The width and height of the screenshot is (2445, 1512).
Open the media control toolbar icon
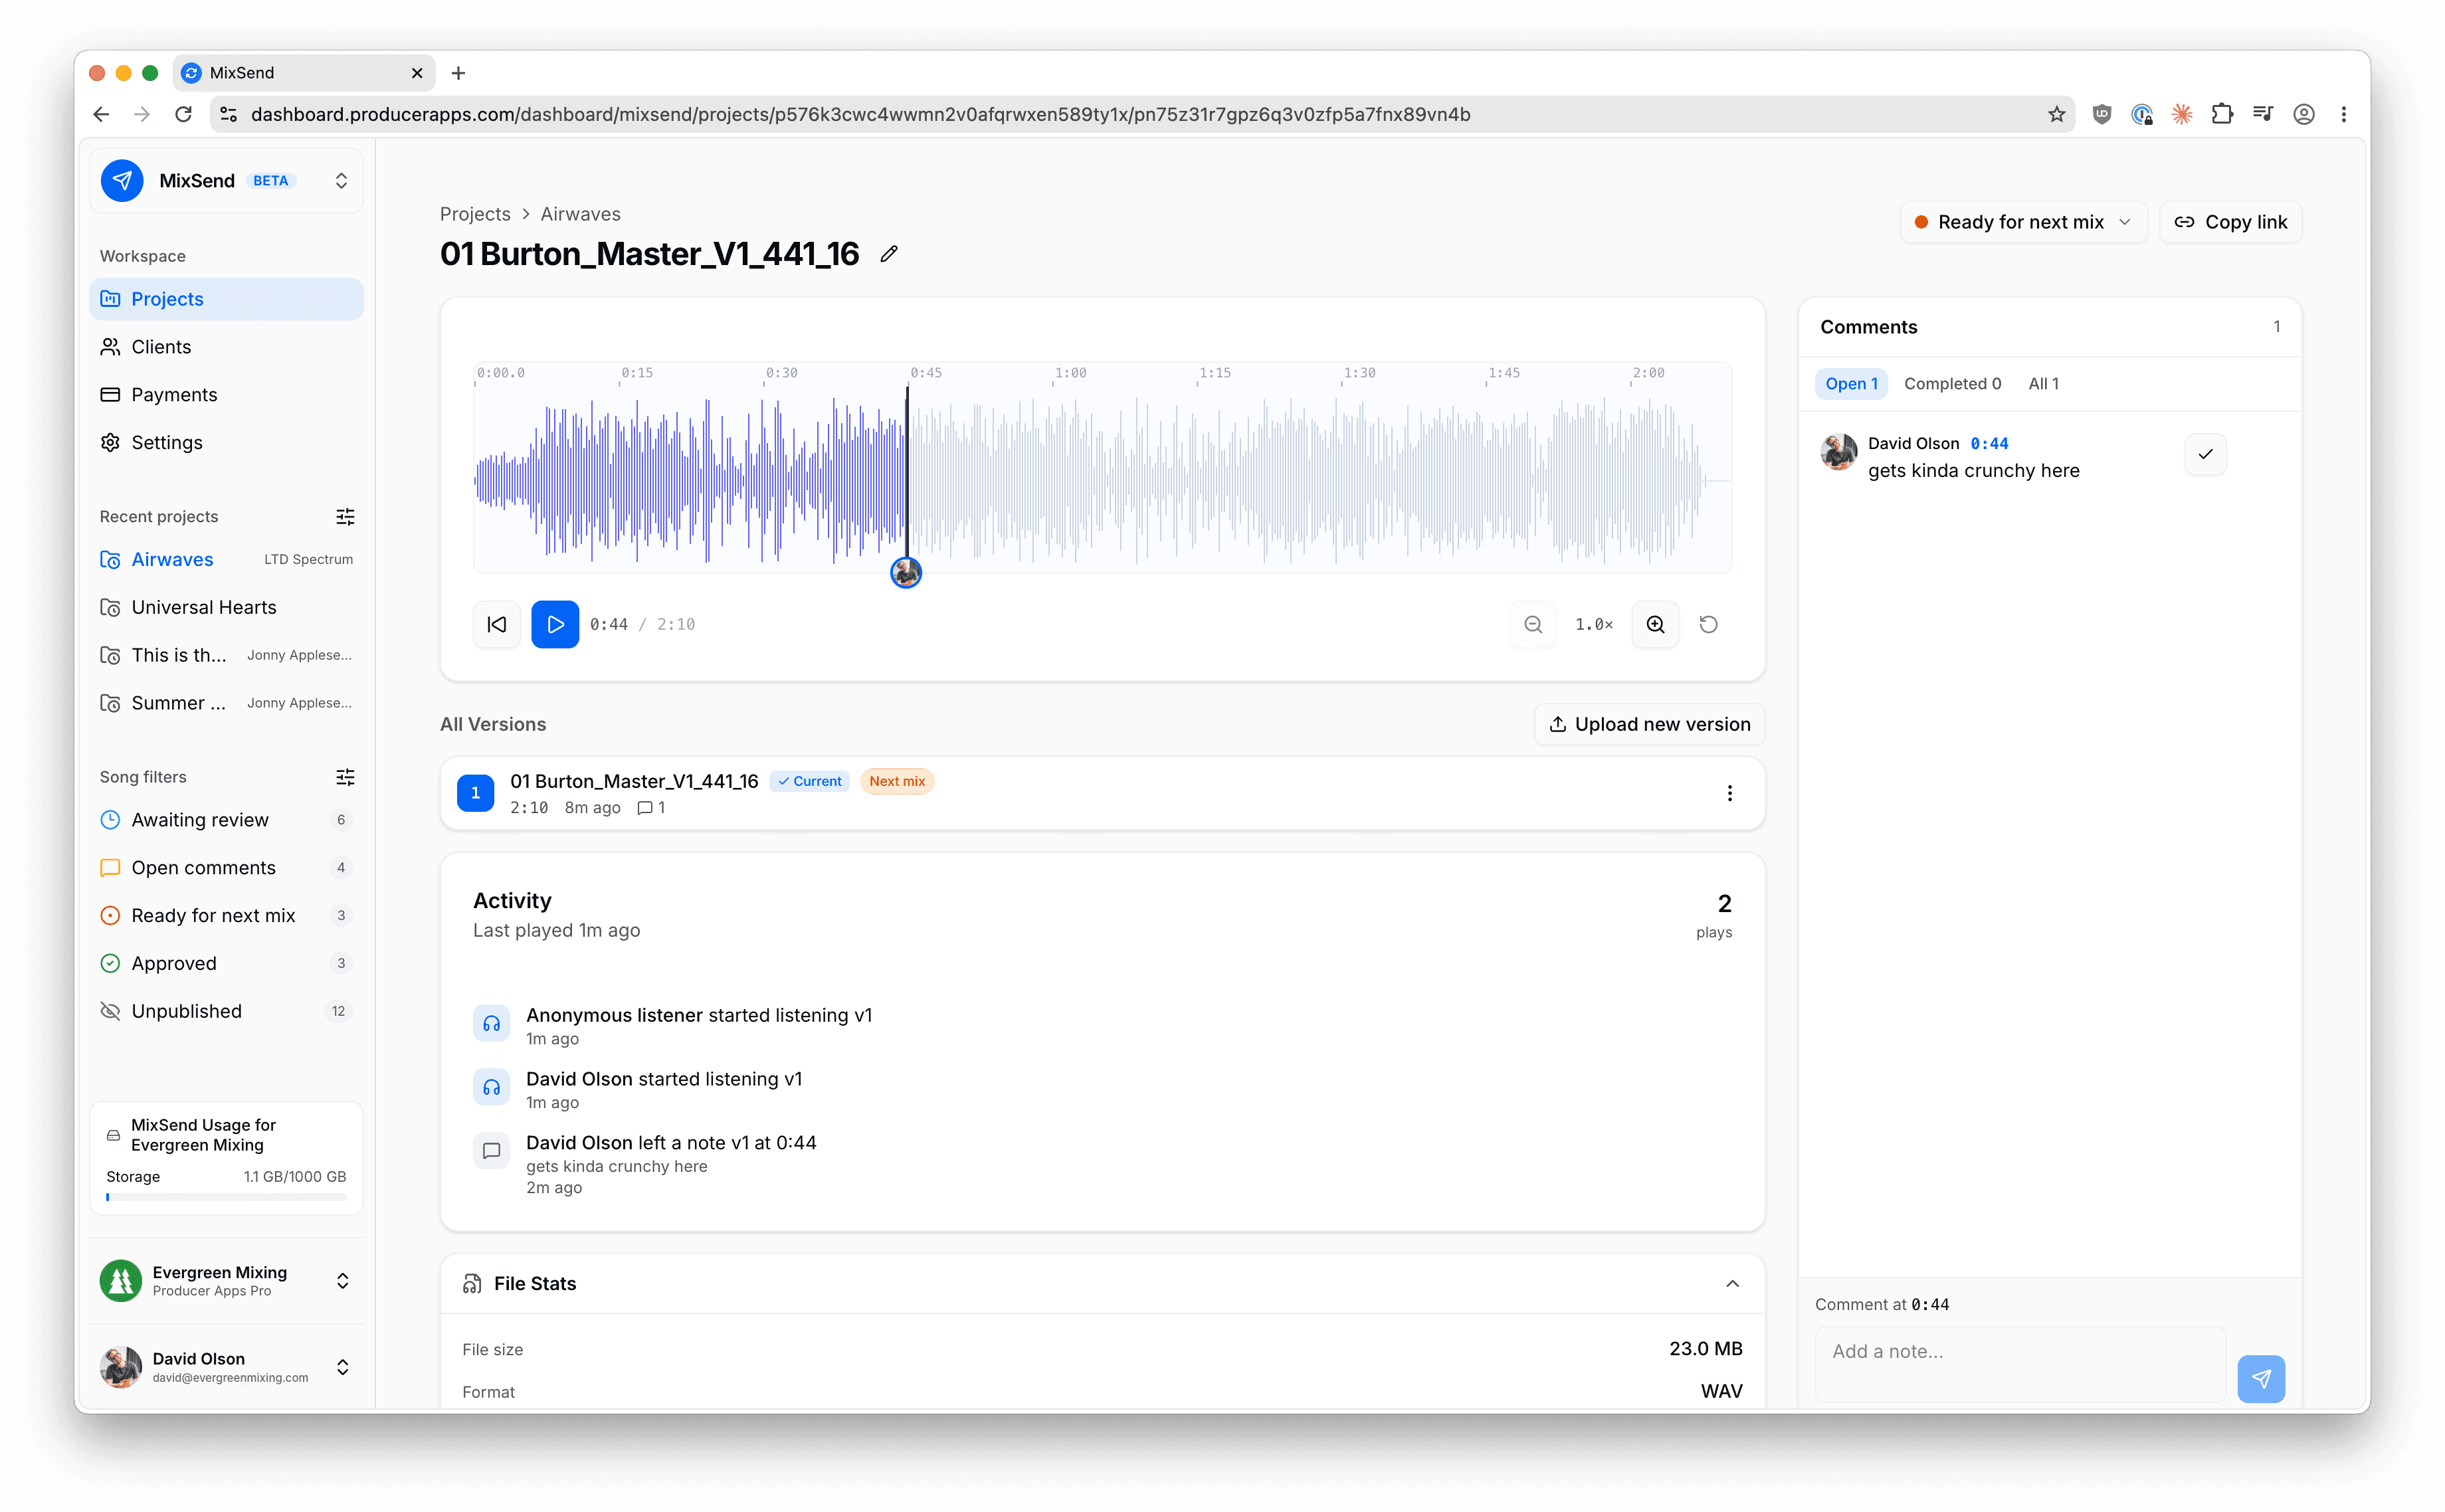(x=2262, y=114)
